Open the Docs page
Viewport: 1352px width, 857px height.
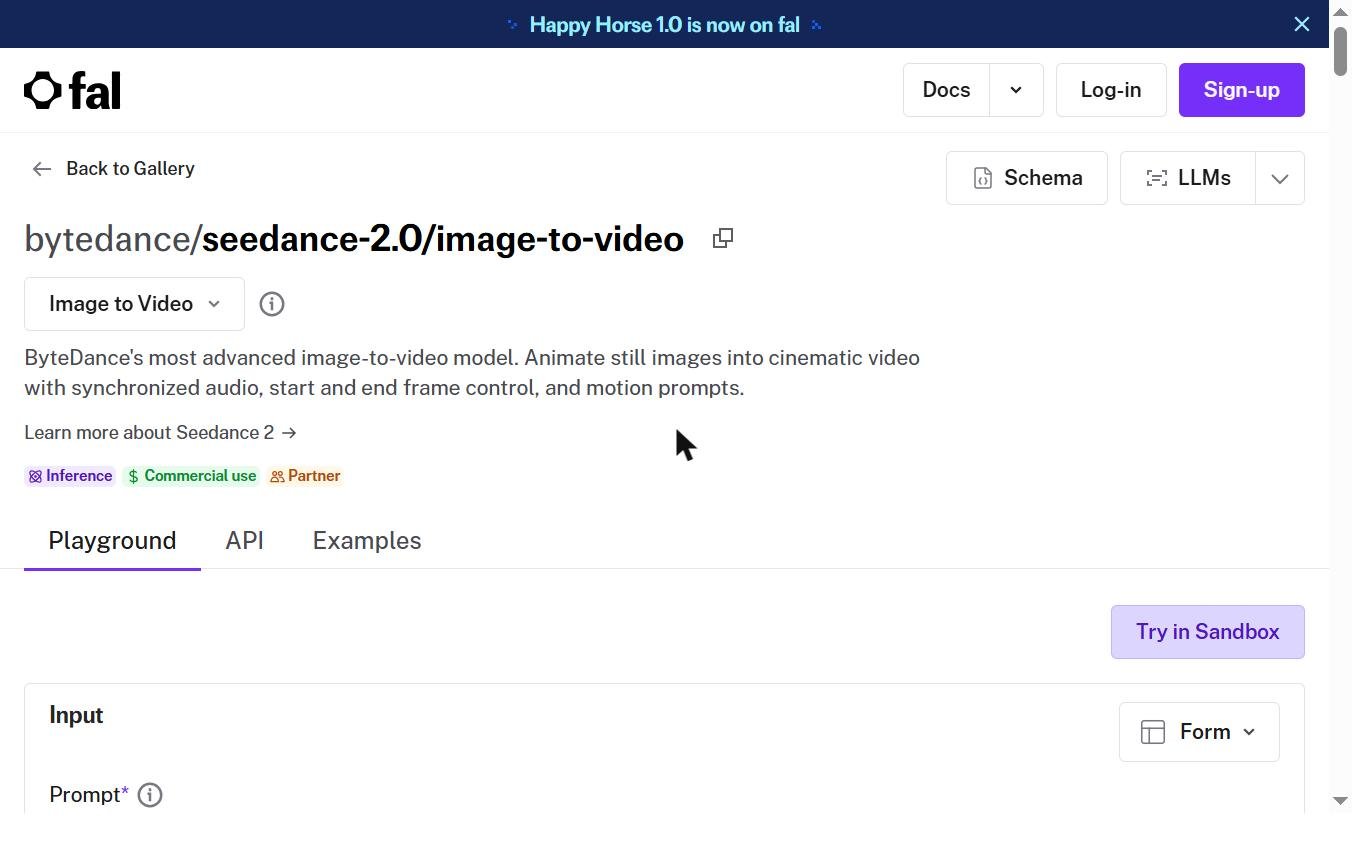[x=946, y=90]
